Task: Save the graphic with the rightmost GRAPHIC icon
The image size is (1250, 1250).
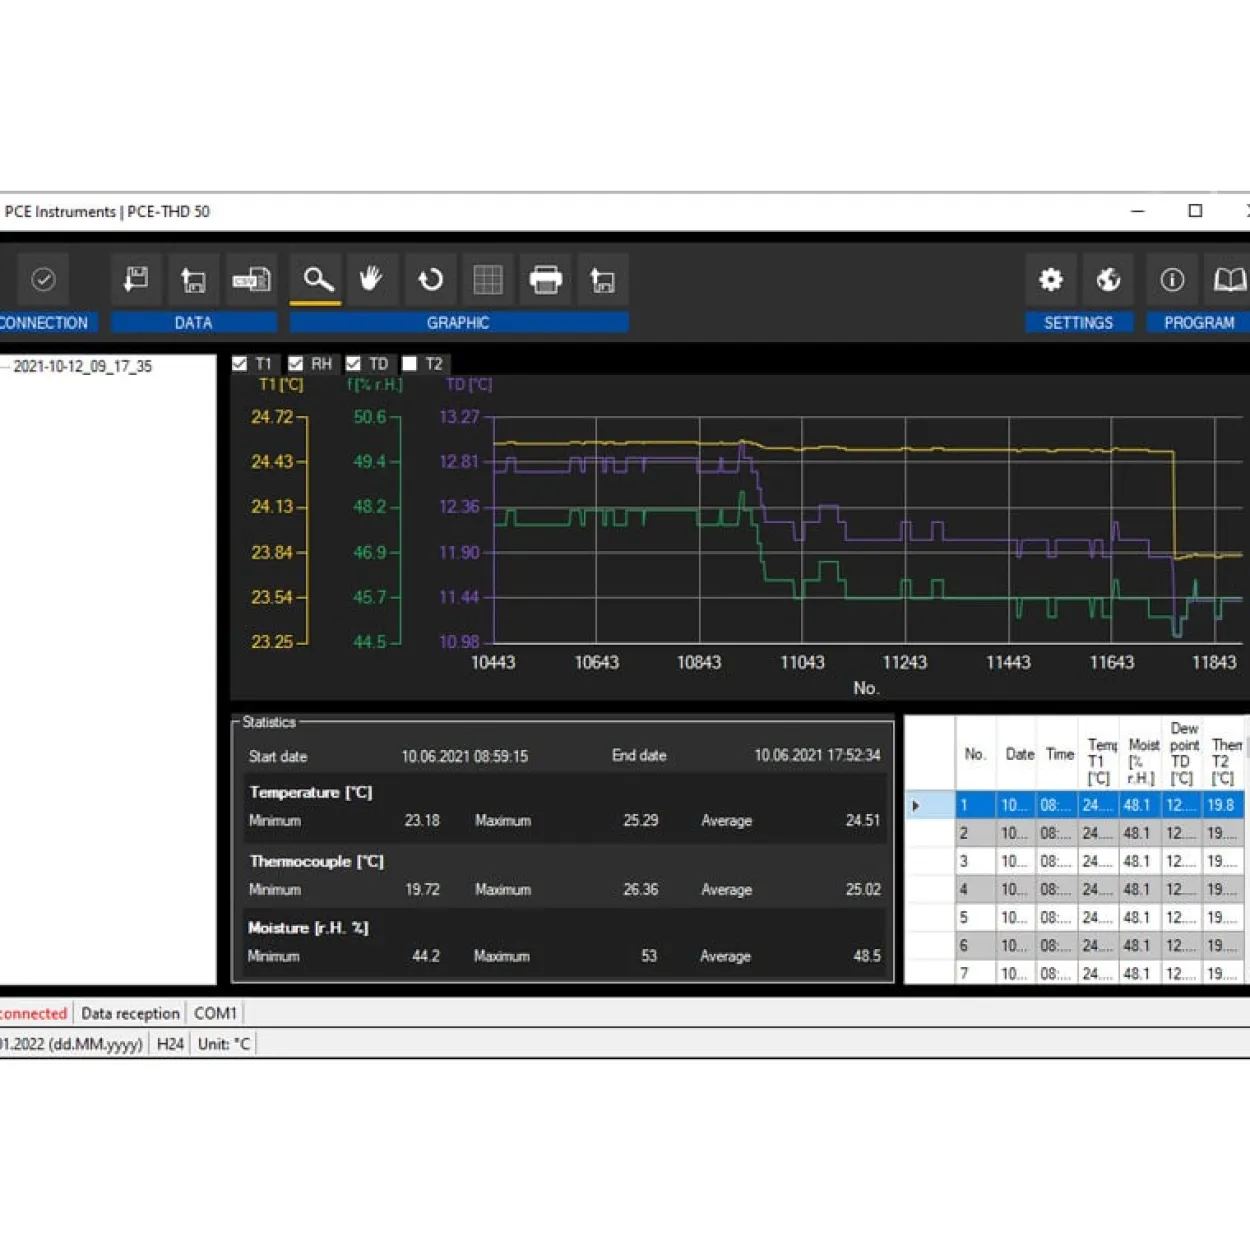Action: [x=603, y=280]
